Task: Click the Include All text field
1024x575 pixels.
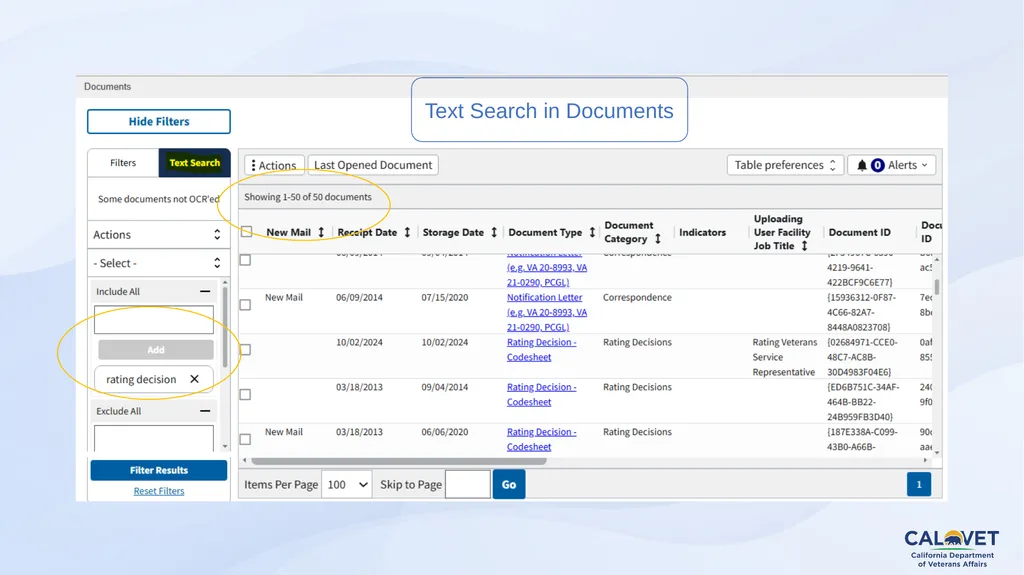Action: (153, 320)
